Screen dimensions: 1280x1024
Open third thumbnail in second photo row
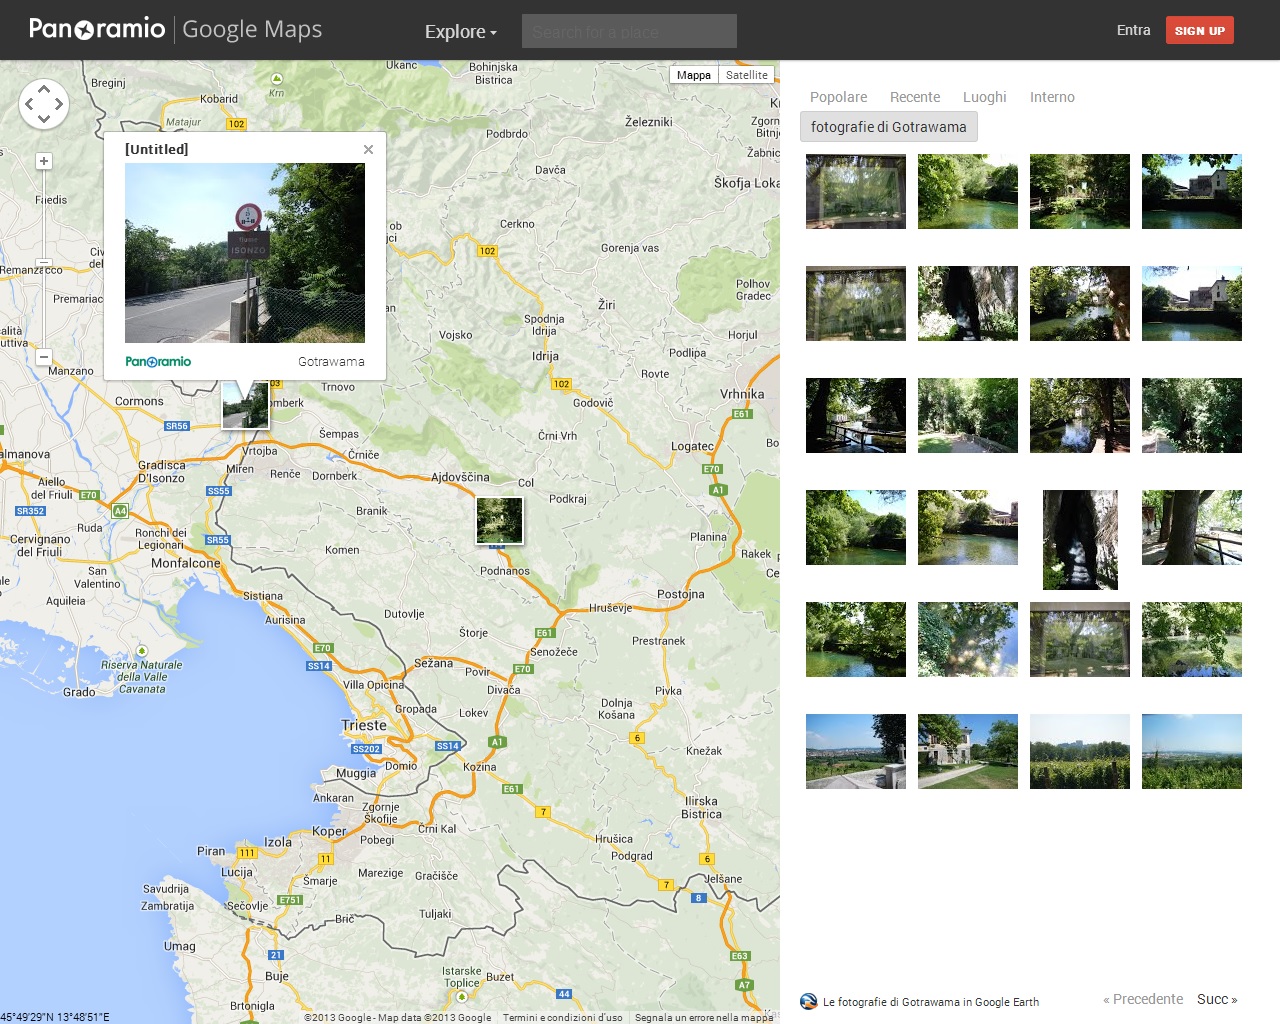(x=1080, y=303)
